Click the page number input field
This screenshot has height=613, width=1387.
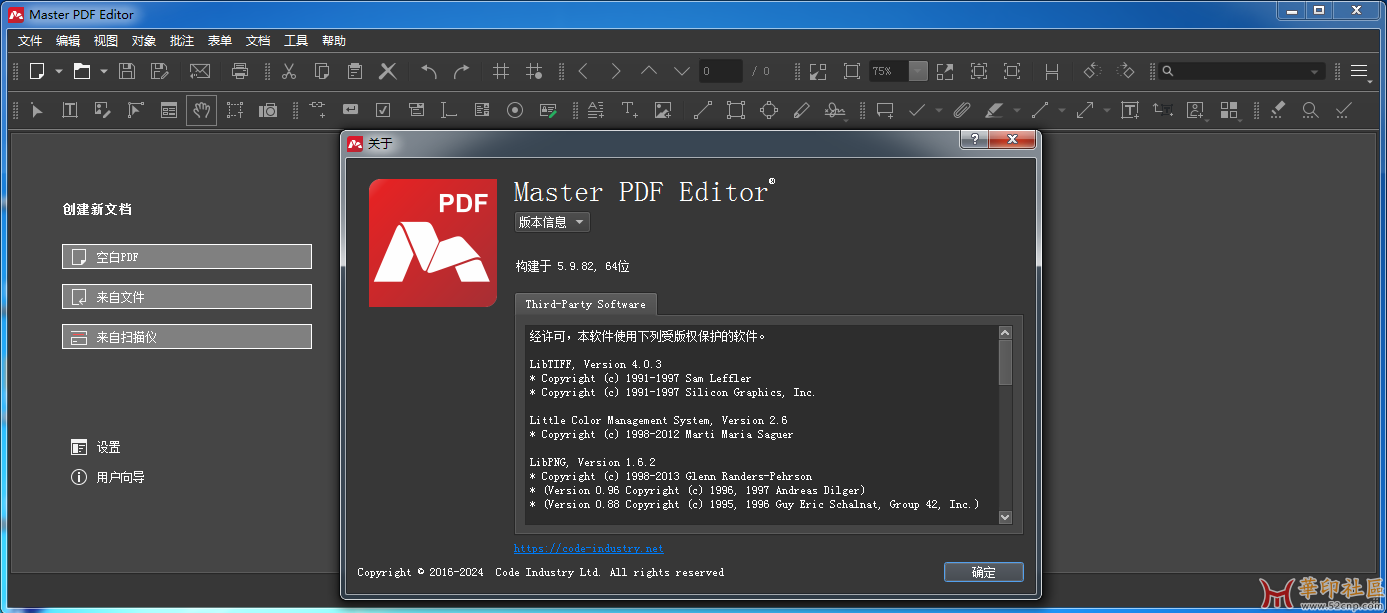tap(721, 71)
